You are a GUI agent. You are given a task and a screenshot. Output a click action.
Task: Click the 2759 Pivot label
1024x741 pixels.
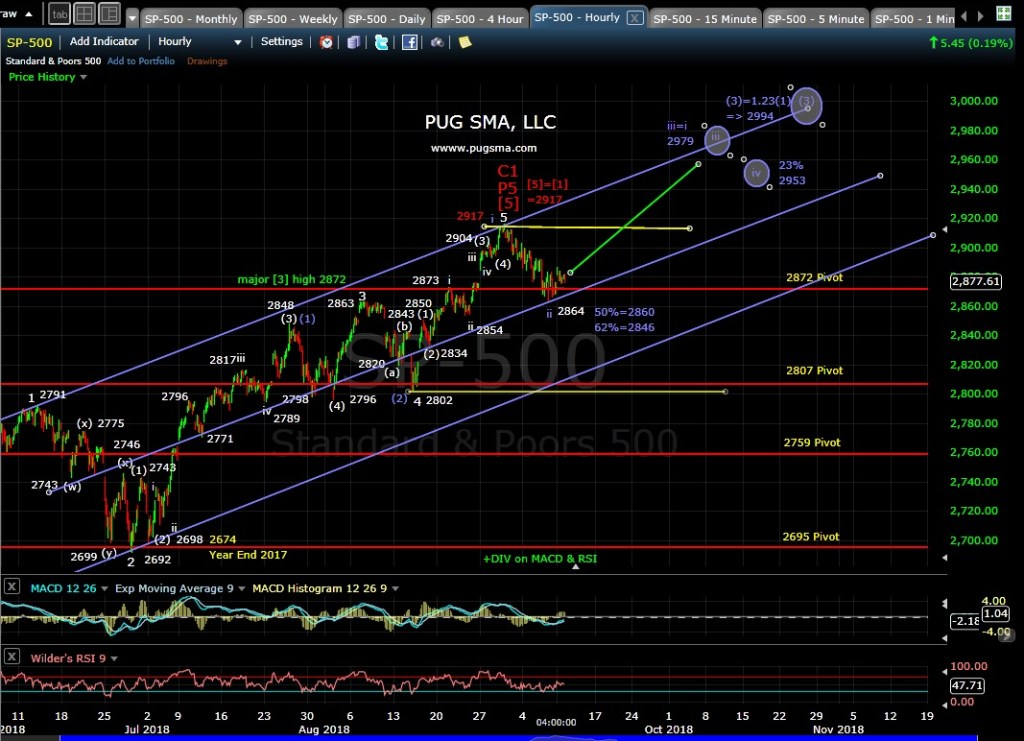click(x=812, y=442)
